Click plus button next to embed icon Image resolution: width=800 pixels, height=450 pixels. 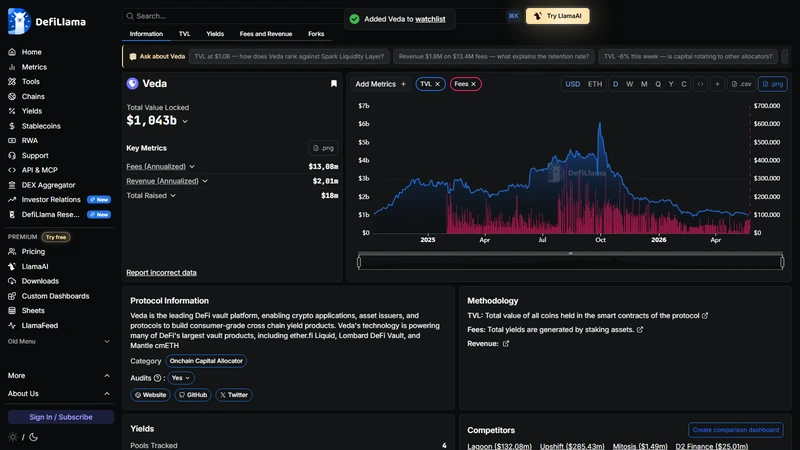(717, 84)
